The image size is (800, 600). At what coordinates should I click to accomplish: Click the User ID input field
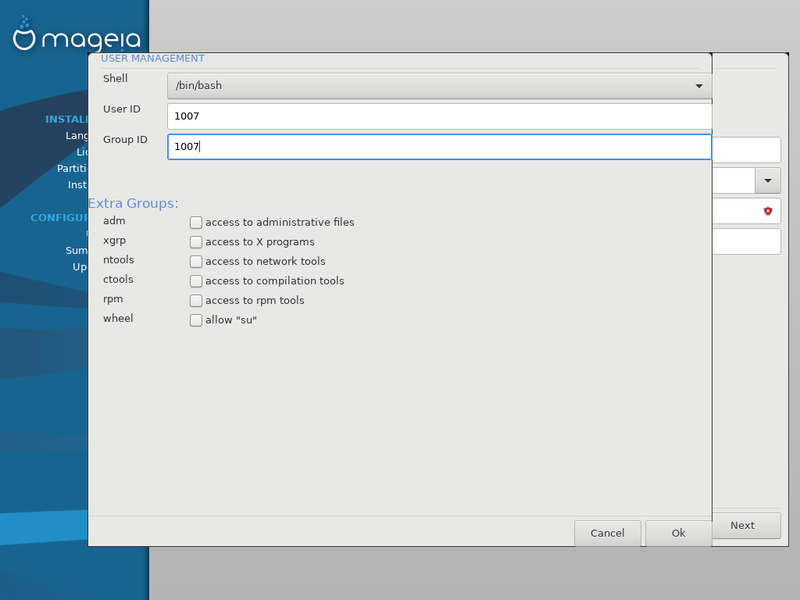click(x=439, y=116)
